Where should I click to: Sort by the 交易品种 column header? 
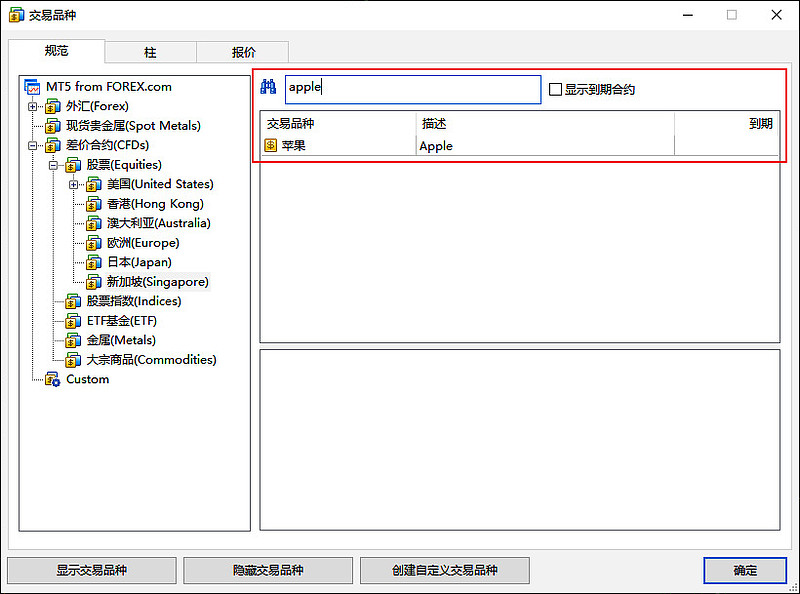tap(339, 123)
